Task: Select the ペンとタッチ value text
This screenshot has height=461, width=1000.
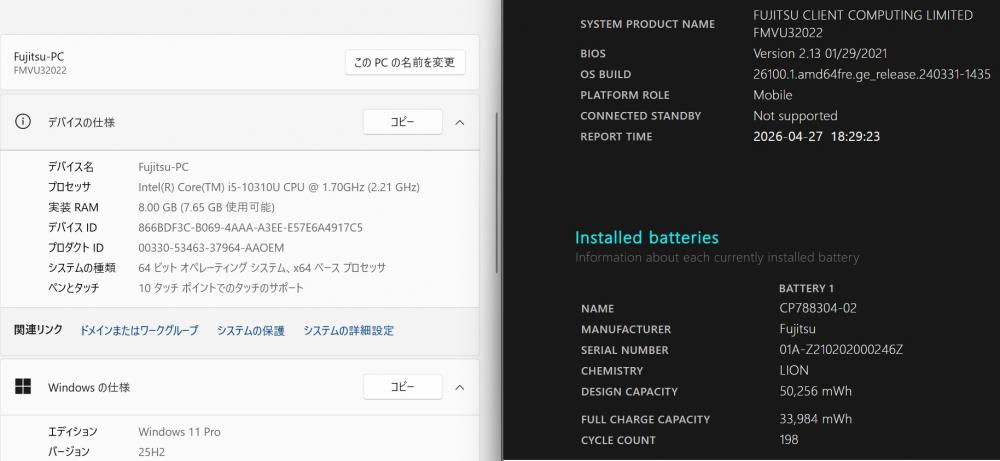Action: pos(221,288)
